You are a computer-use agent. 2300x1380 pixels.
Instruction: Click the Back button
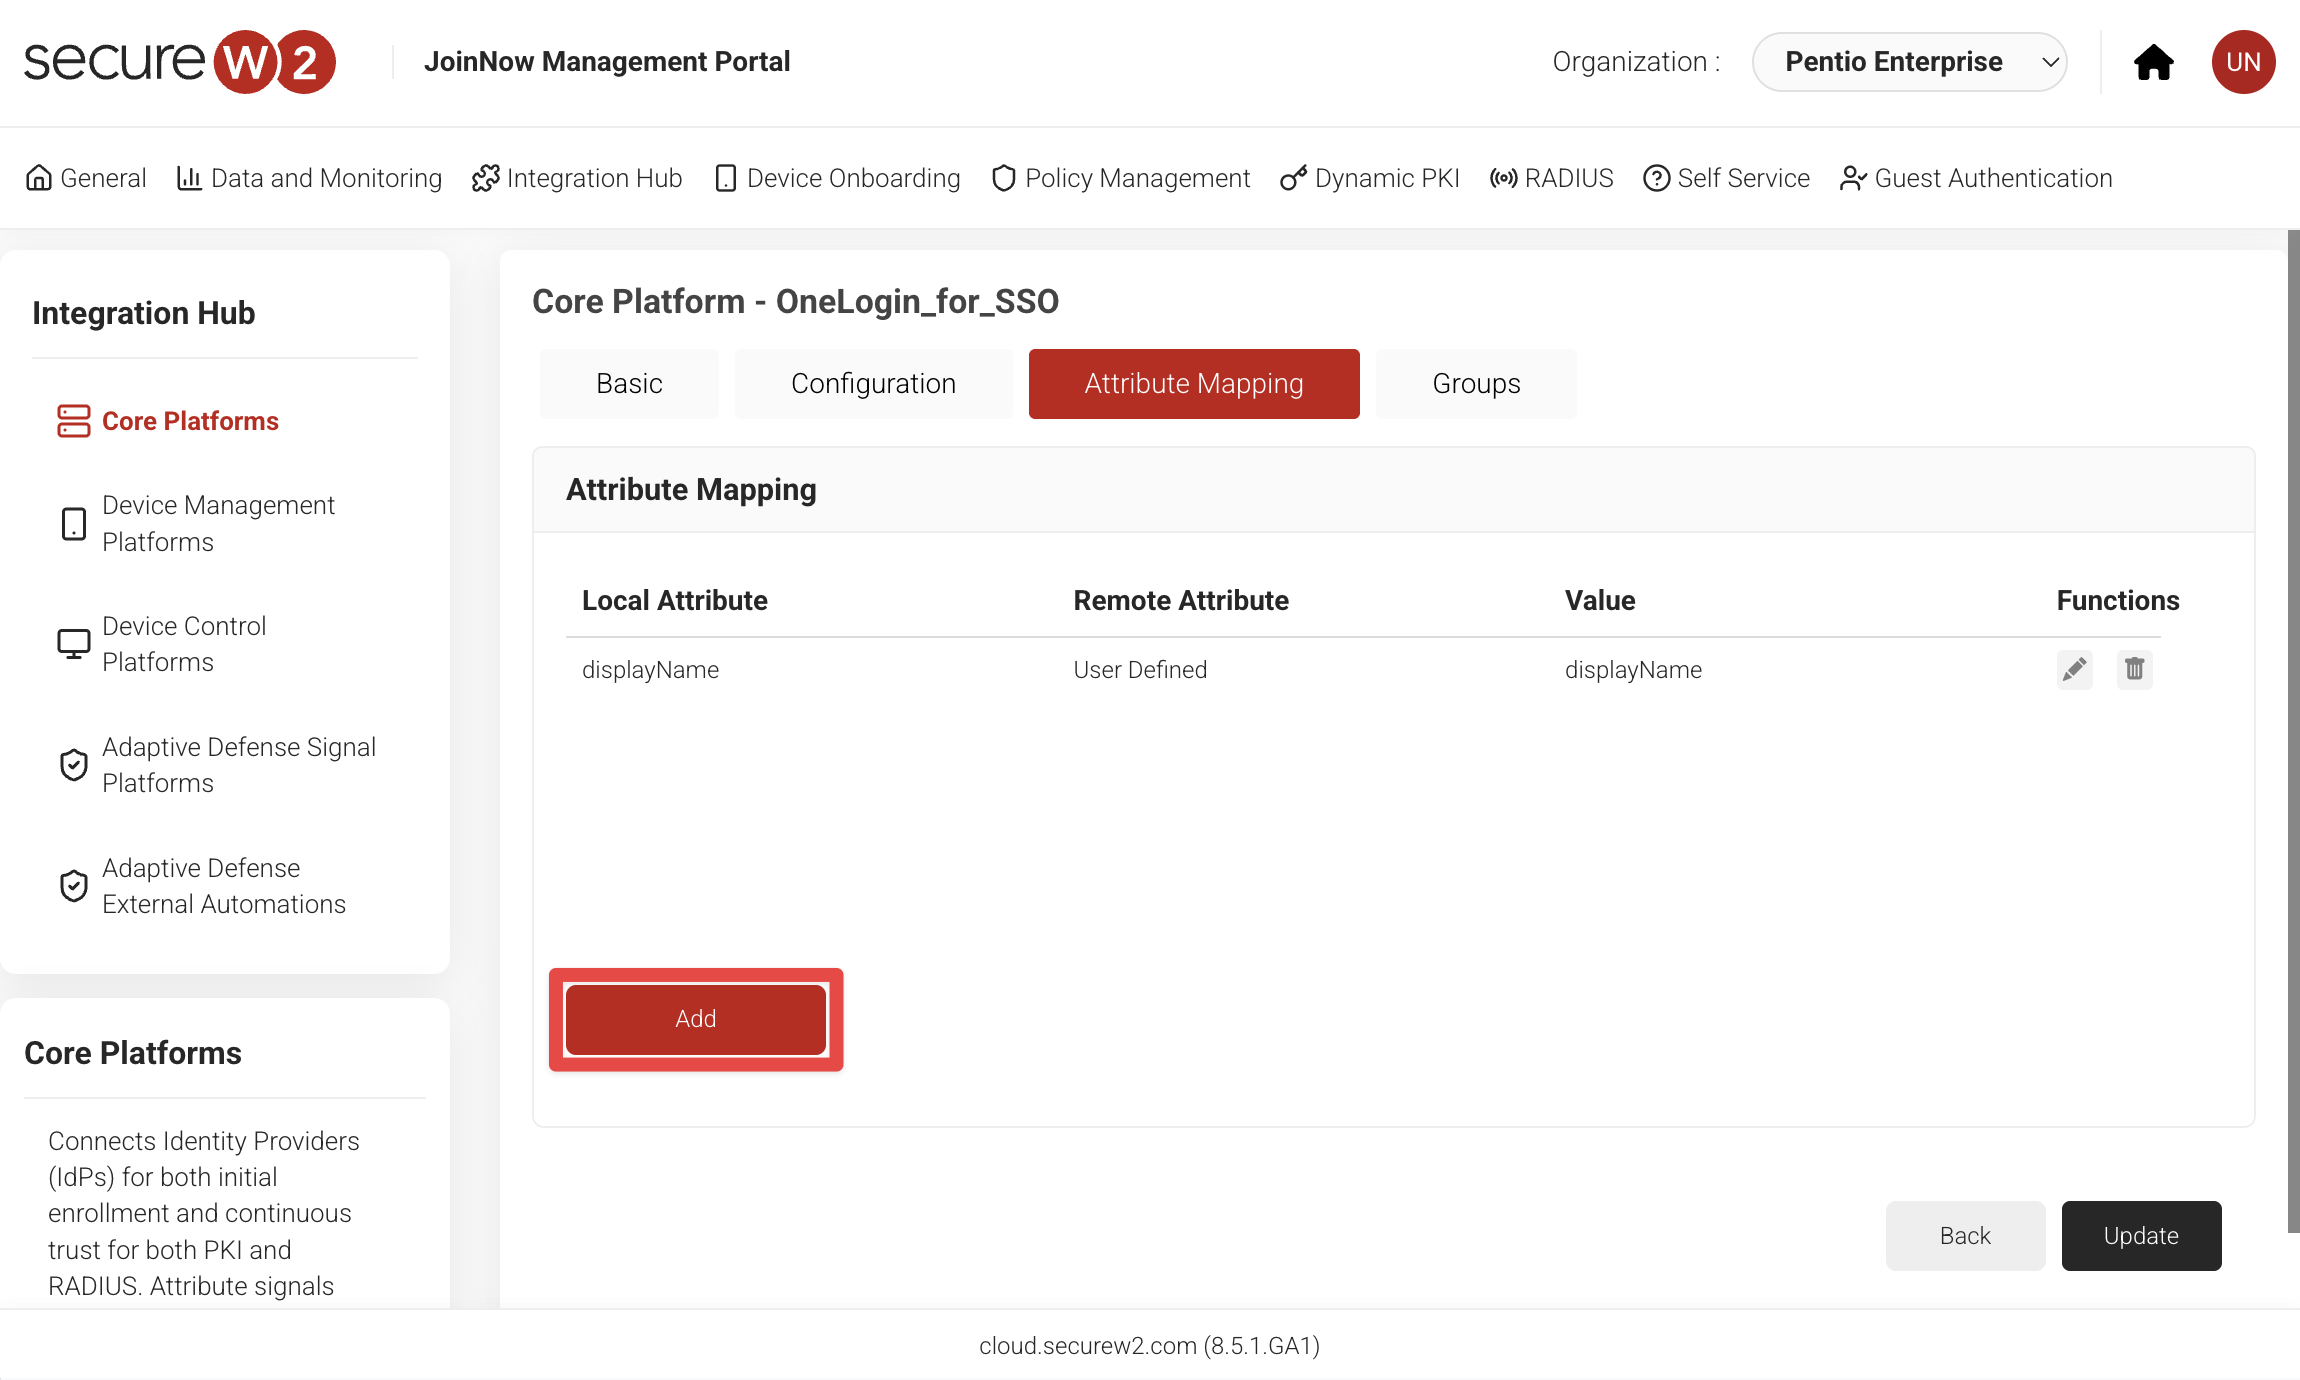[x=1965, y=1236]
